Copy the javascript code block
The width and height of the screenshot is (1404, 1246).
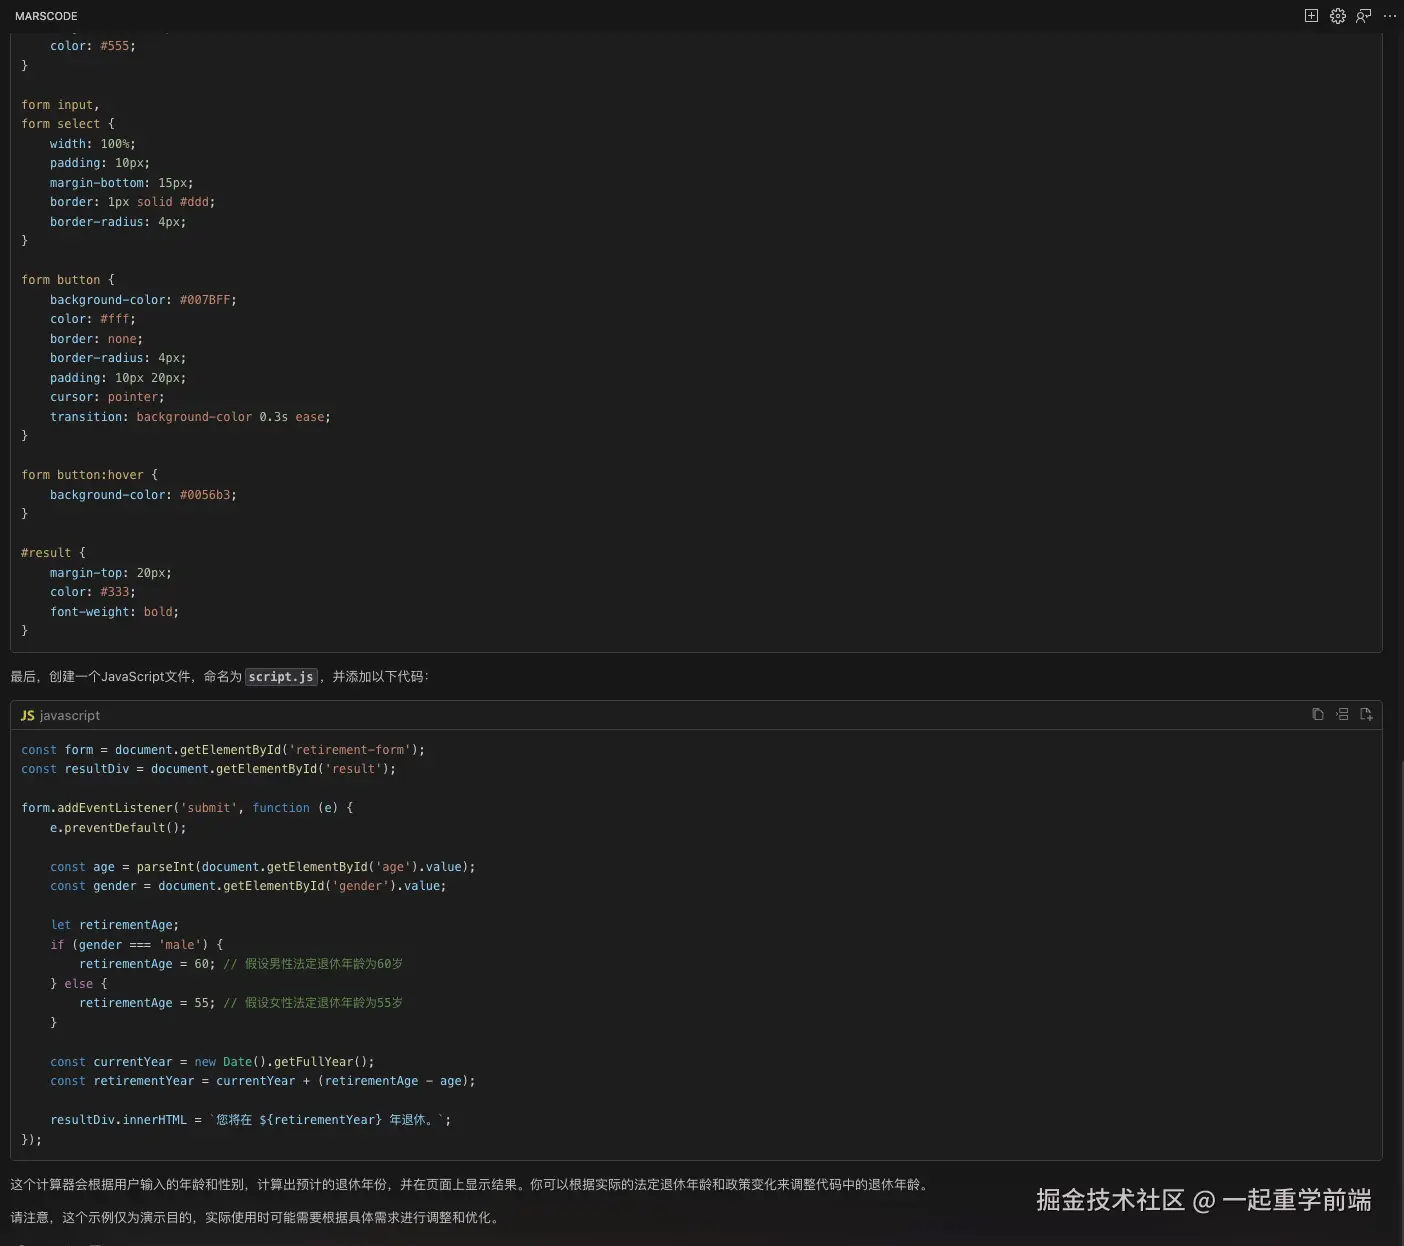pos(1318,714)
